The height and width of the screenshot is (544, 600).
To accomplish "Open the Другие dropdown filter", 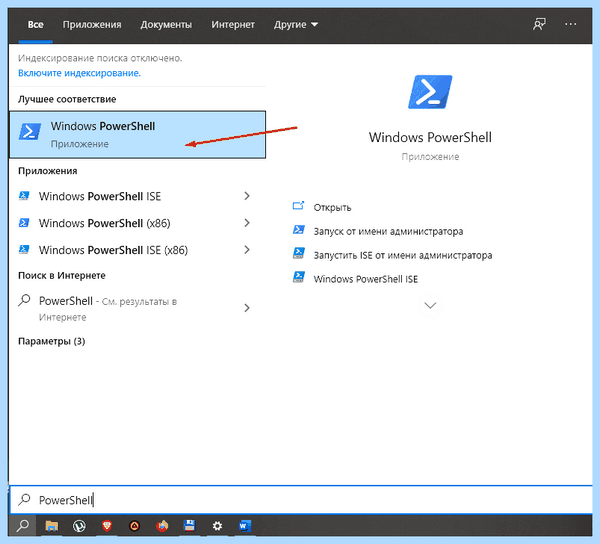I will tap(296, 24).
